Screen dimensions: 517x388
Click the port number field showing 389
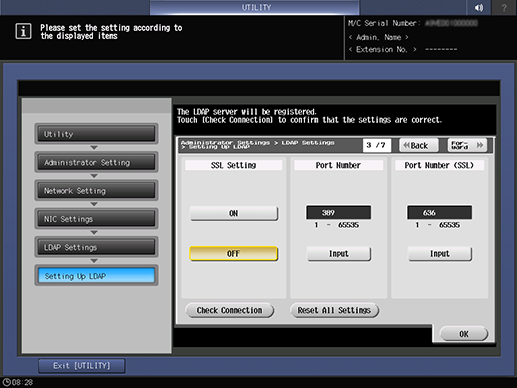click(x=338, y=212)
